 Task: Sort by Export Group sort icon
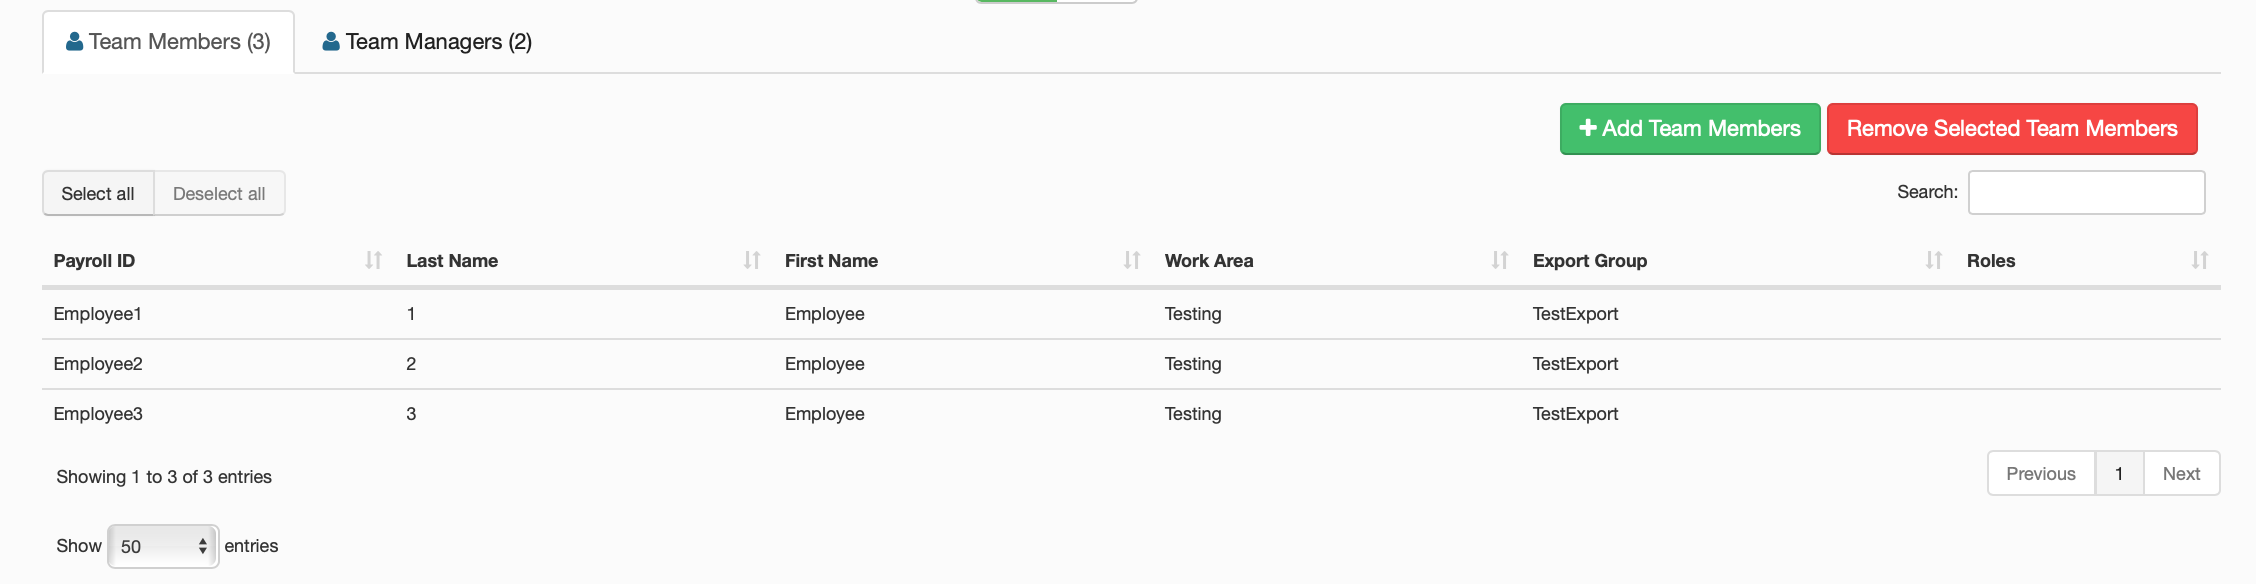click(1933, 260)
